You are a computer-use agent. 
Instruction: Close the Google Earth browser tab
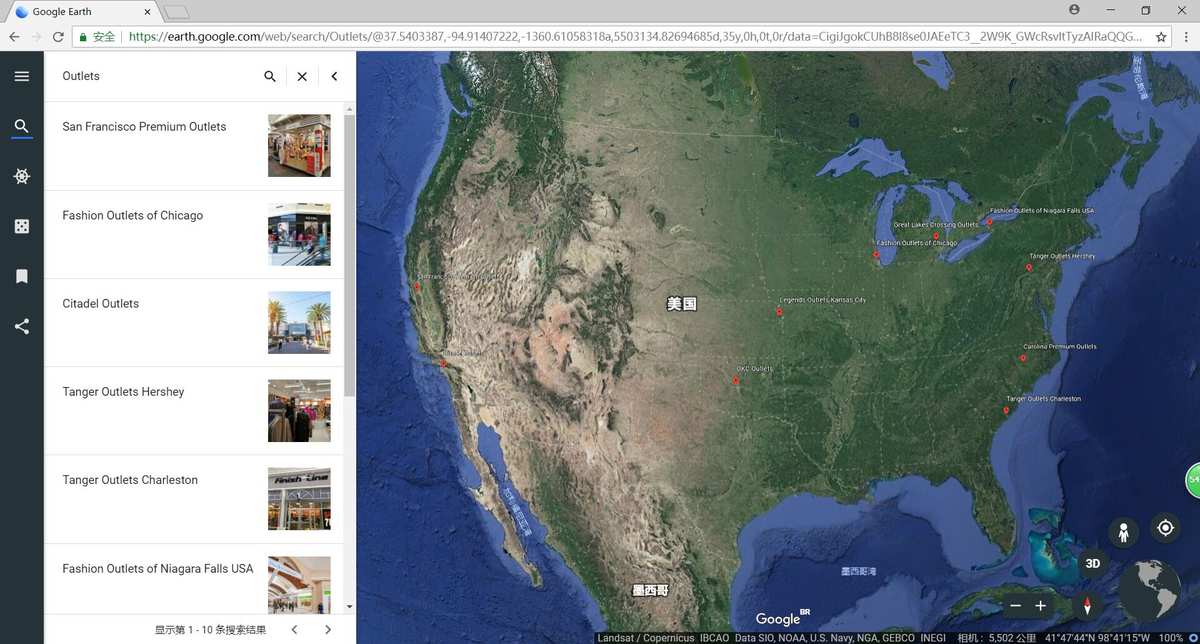147,12
